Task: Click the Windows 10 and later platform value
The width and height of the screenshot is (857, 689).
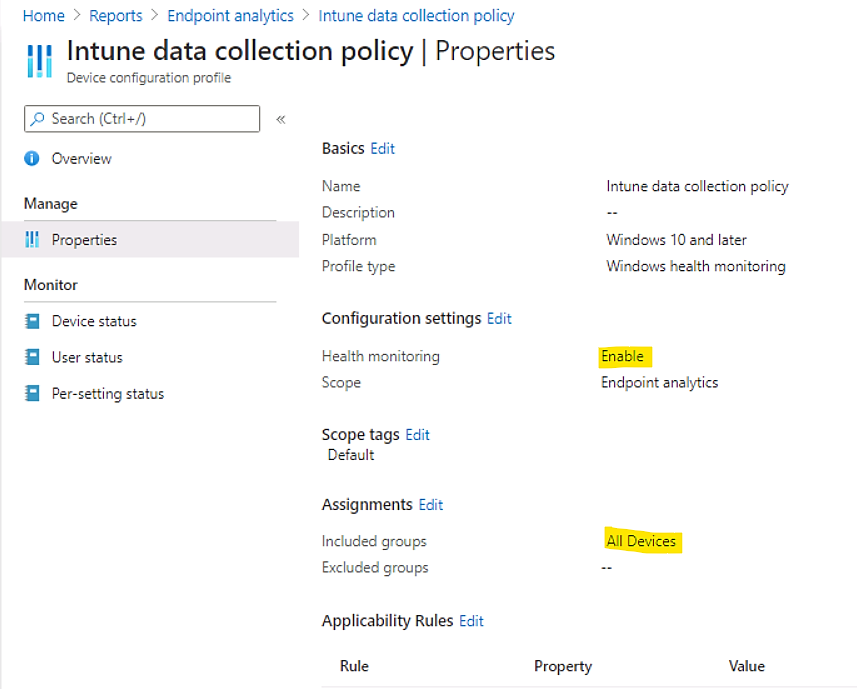Action: tap(676, 240)
